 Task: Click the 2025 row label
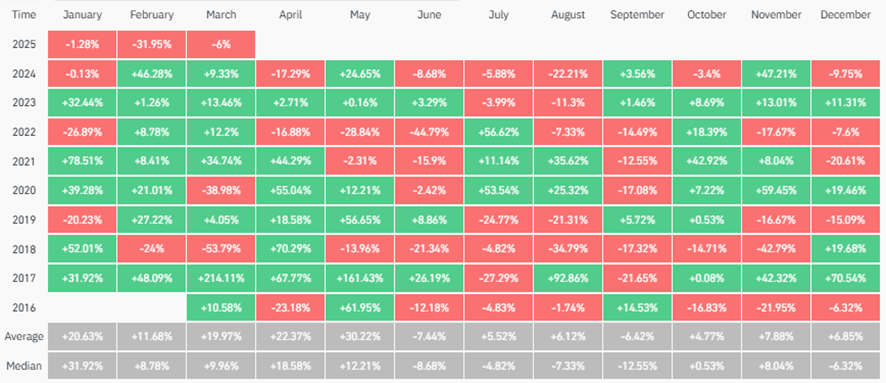[23, 44]
